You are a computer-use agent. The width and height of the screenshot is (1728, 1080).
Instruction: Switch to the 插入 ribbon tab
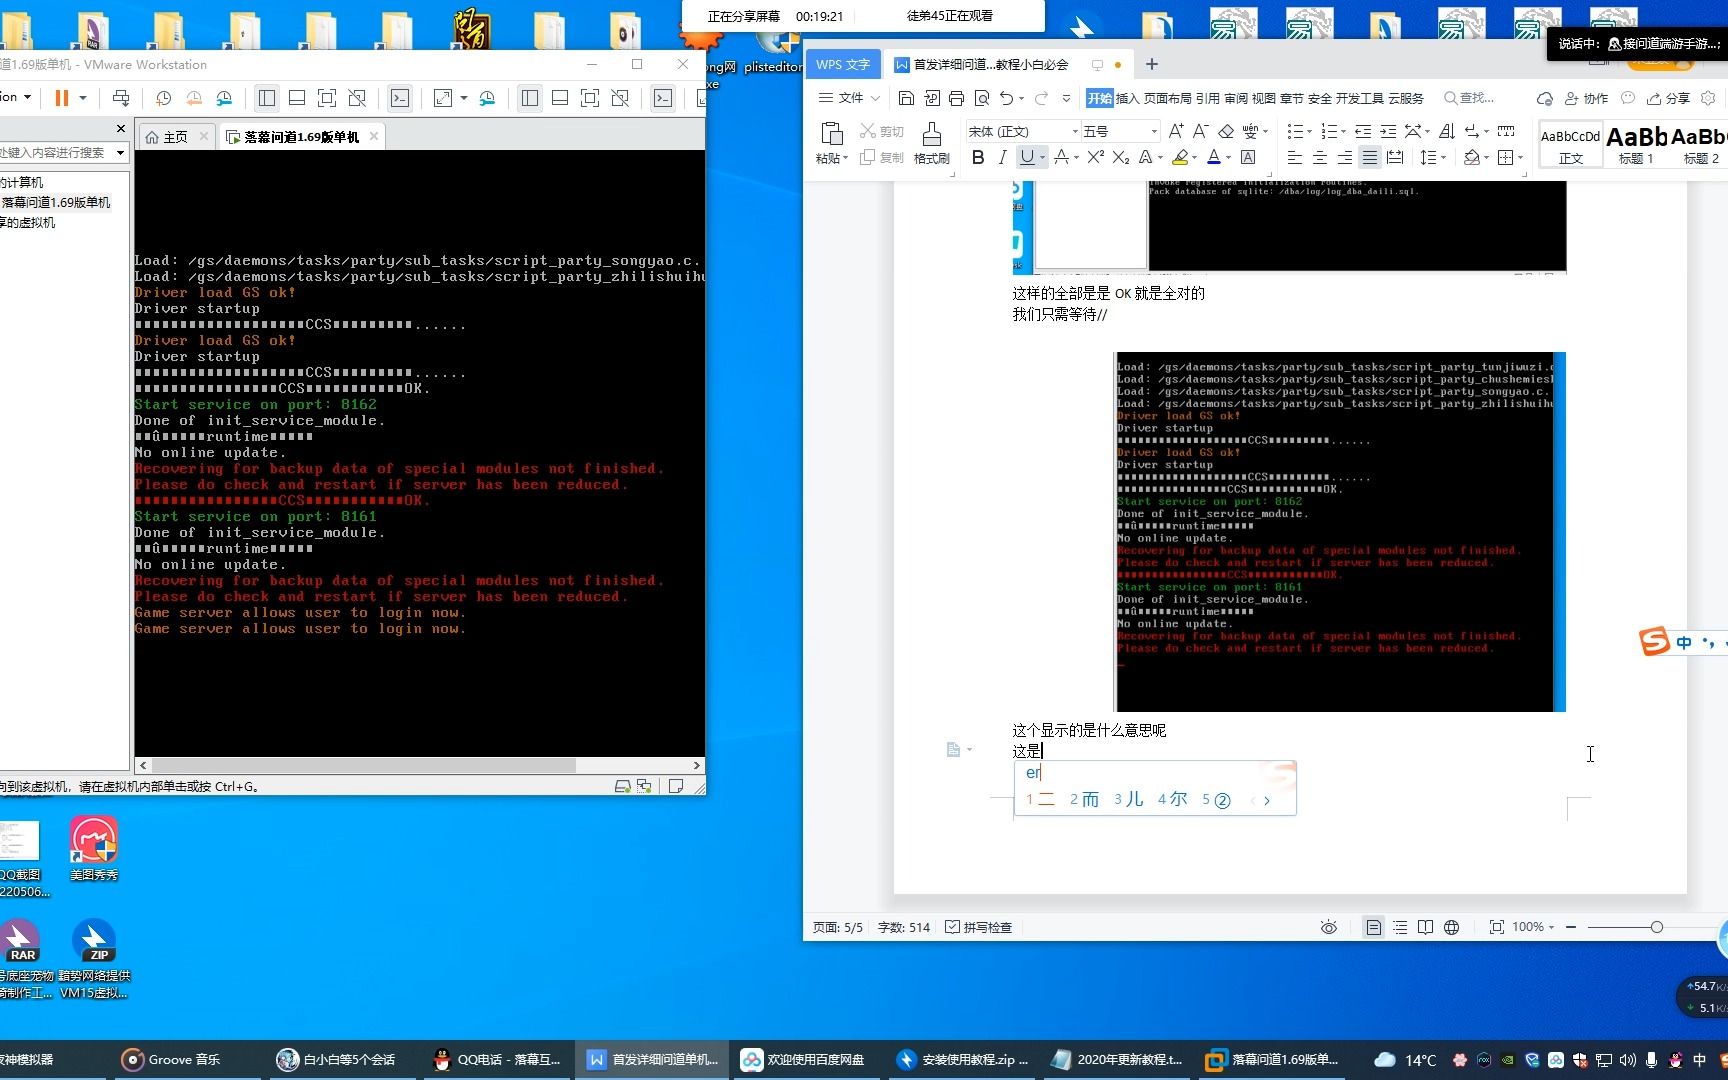[1127, 98]
